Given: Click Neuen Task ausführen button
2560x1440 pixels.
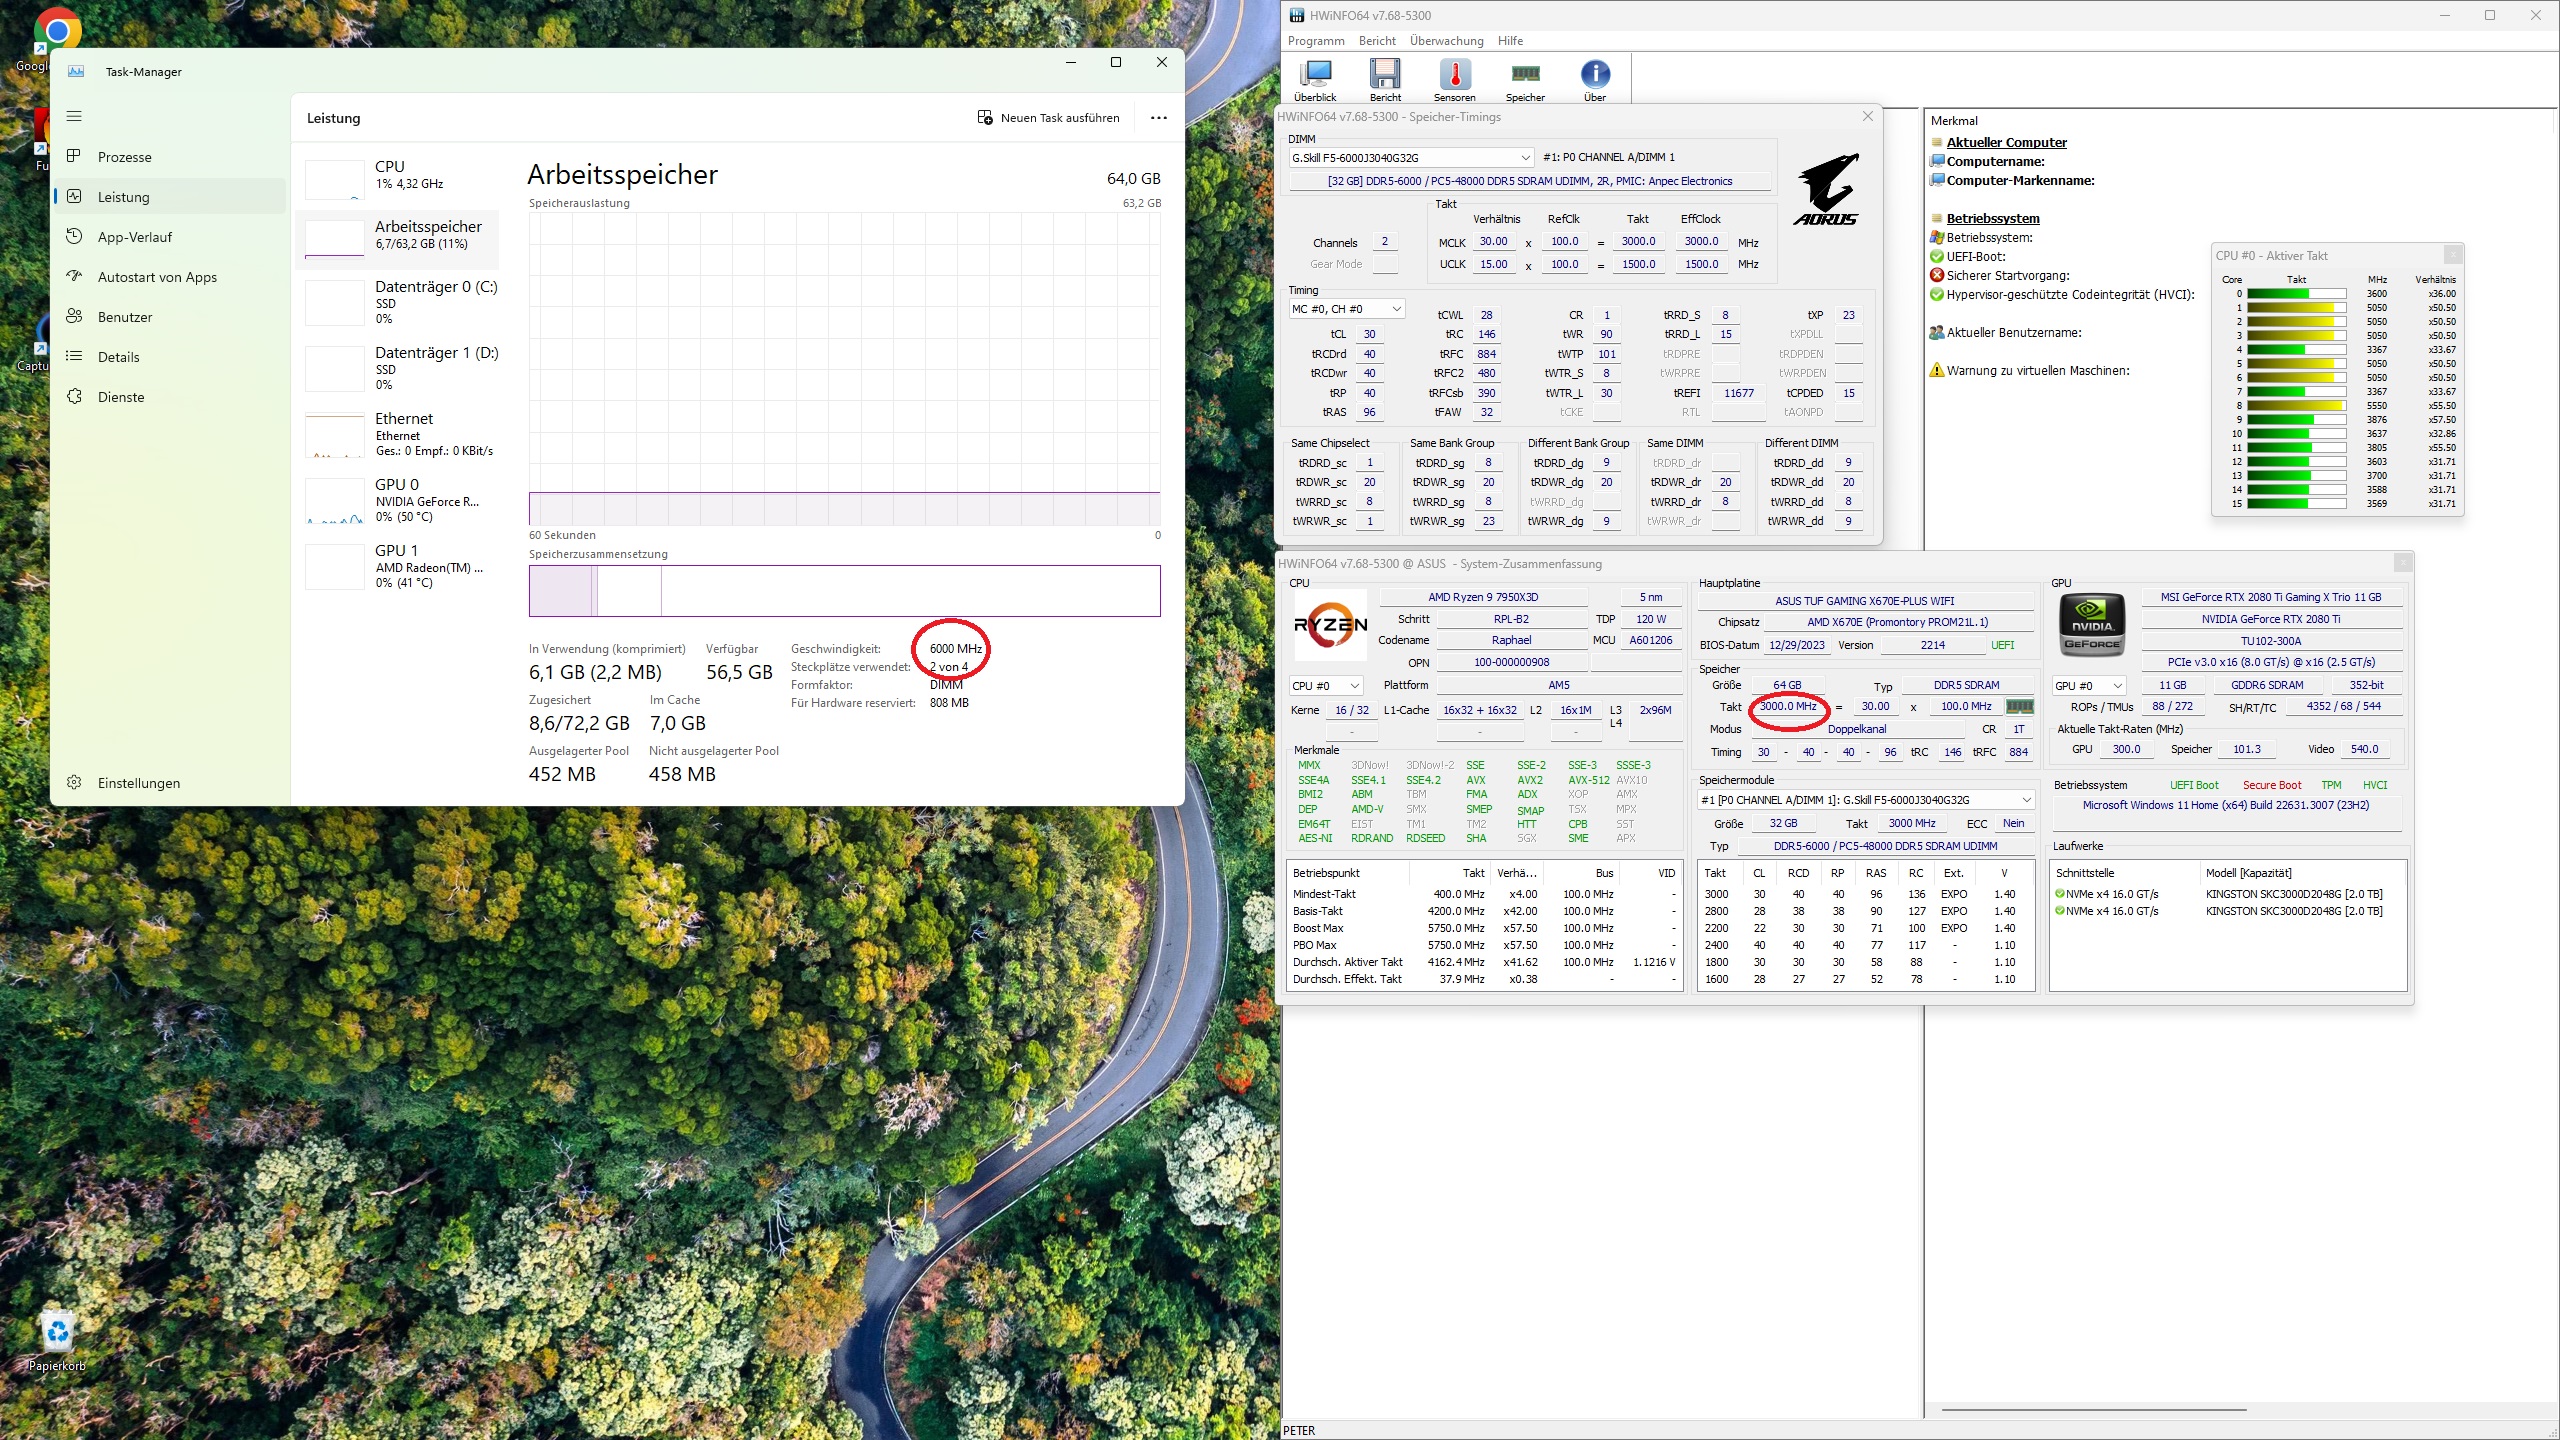Looking at the screenshot, I should point(1048,118).
